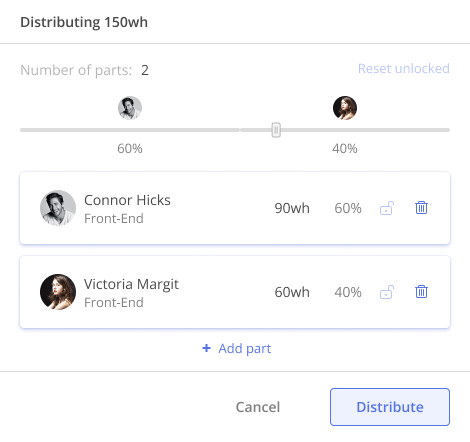Click the left slider track segment
The width and height of the screenshot is (470, 442).
(x=130, y=130)
